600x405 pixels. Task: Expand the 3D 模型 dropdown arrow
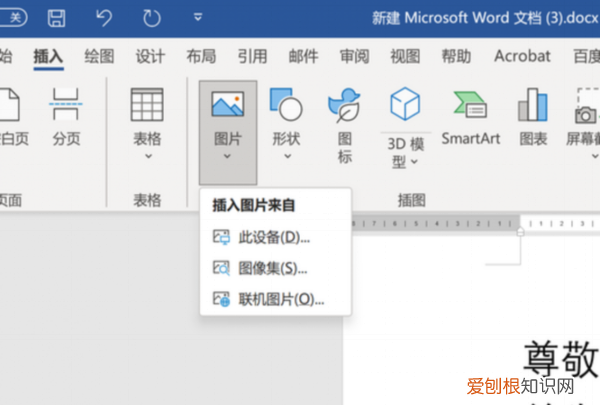click(414, 162)
